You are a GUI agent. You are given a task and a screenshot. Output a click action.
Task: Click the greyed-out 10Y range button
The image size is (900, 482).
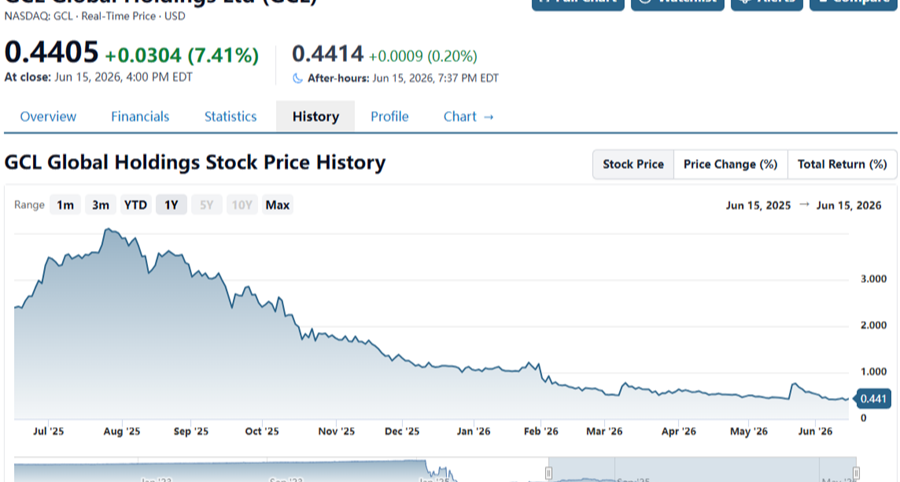[x=242, y=205]
